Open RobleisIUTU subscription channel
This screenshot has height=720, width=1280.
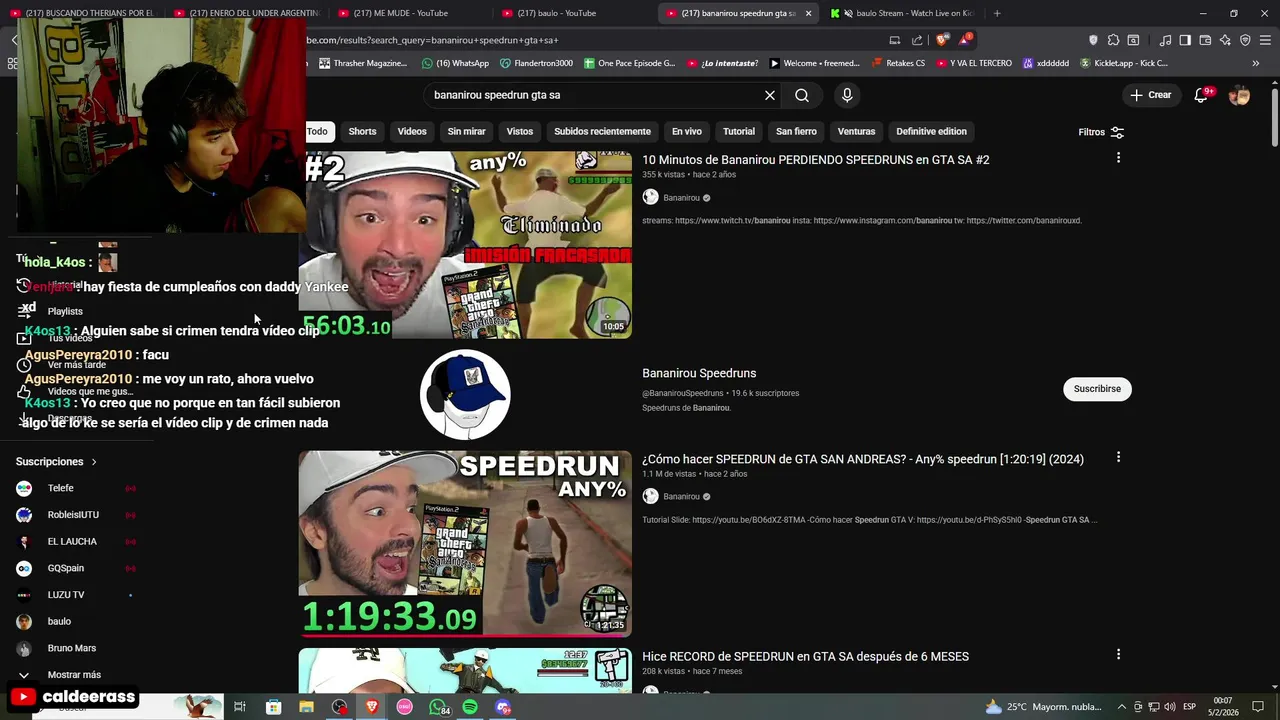pyautogui.click(x=75, y=515)
